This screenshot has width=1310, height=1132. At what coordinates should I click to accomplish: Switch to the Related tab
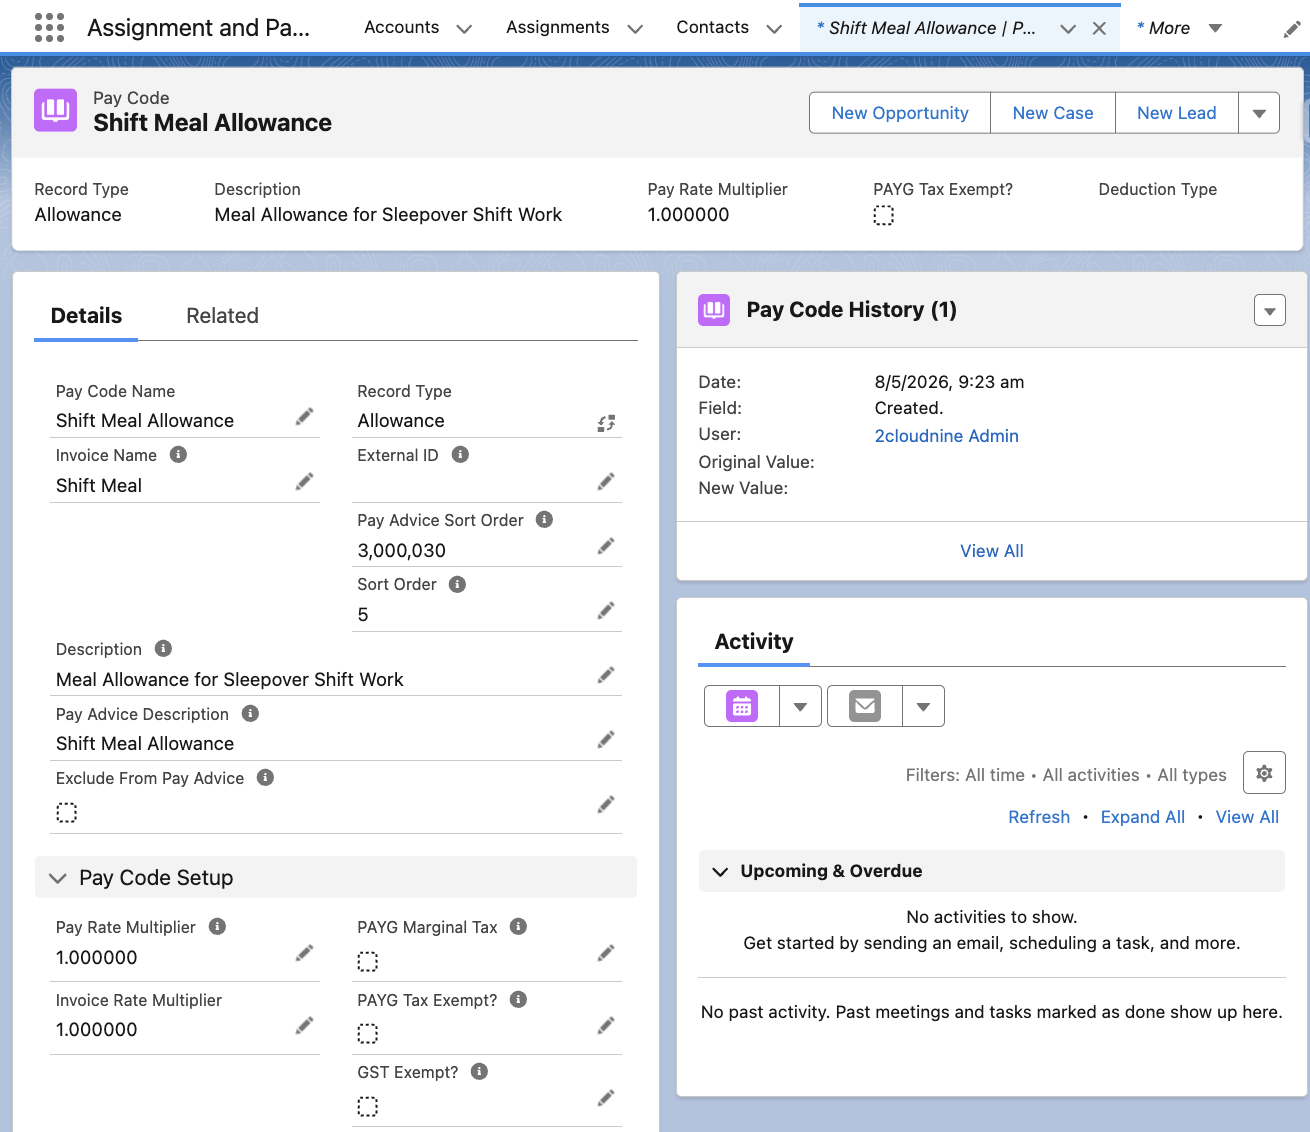[222, 316]
